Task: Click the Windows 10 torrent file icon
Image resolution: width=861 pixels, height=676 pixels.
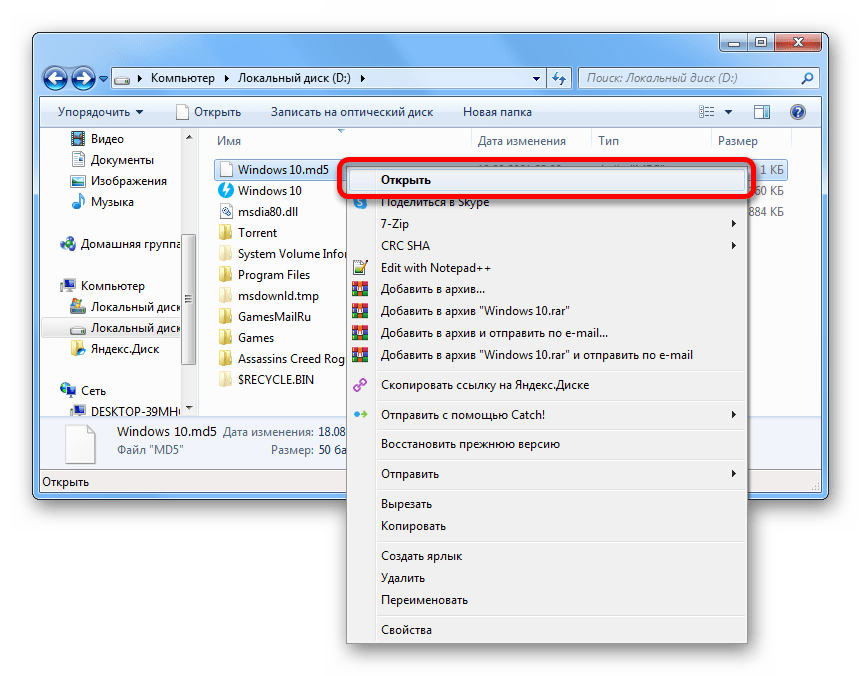Action: tap(226, 191)
